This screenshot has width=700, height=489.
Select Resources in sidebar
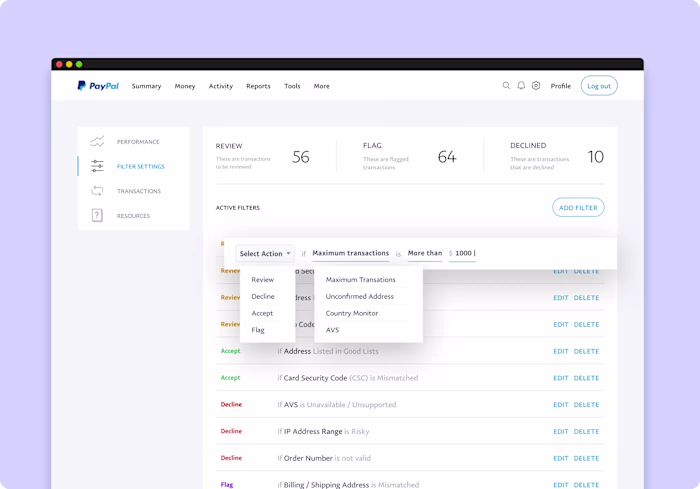click(133, 216)
